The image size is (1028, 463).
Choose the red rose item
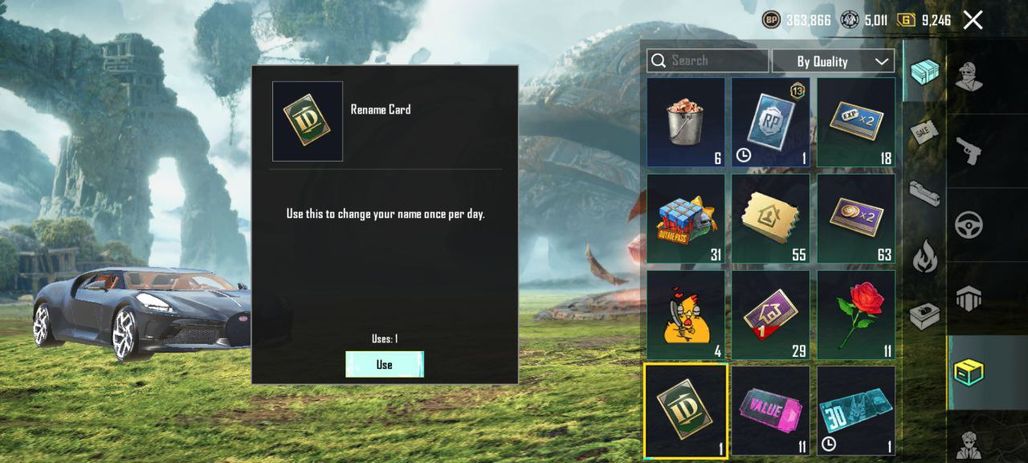[x=856, y=315]
